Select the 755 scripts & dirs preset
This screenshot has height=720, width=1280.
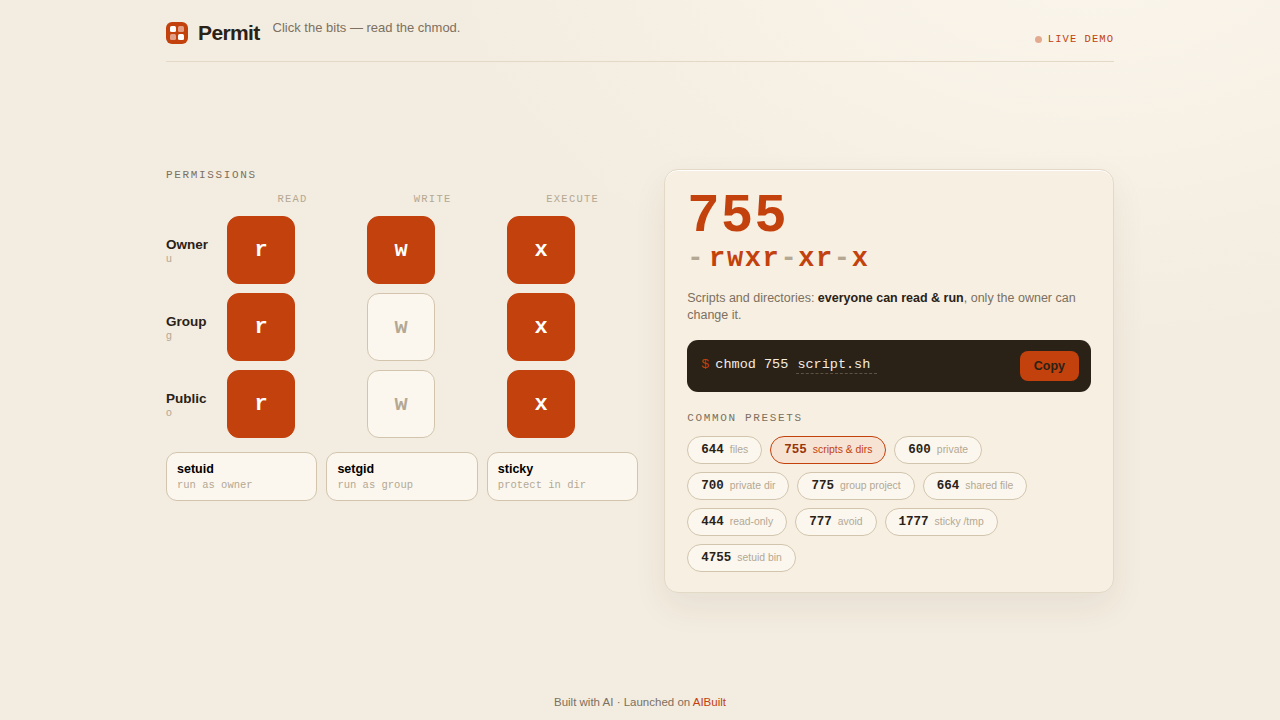[x=828, y=450]
